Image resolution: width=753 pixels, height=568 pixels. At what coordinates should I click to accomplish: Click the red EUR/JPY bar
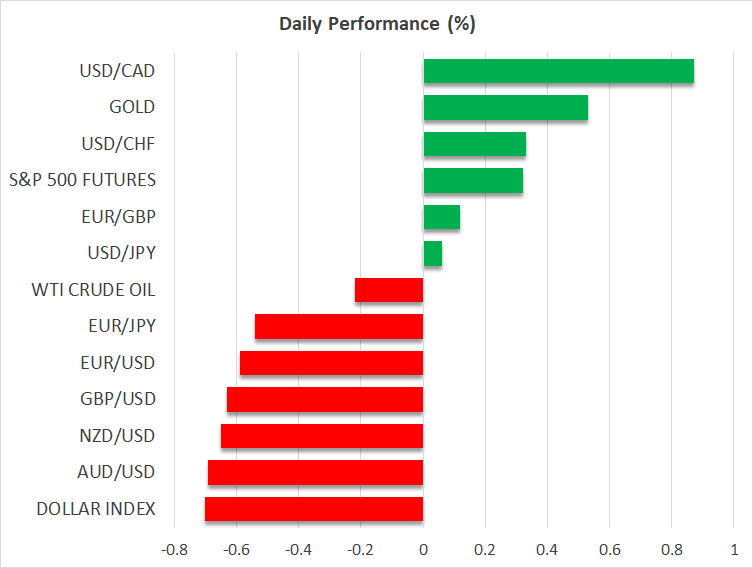[339, 327]
